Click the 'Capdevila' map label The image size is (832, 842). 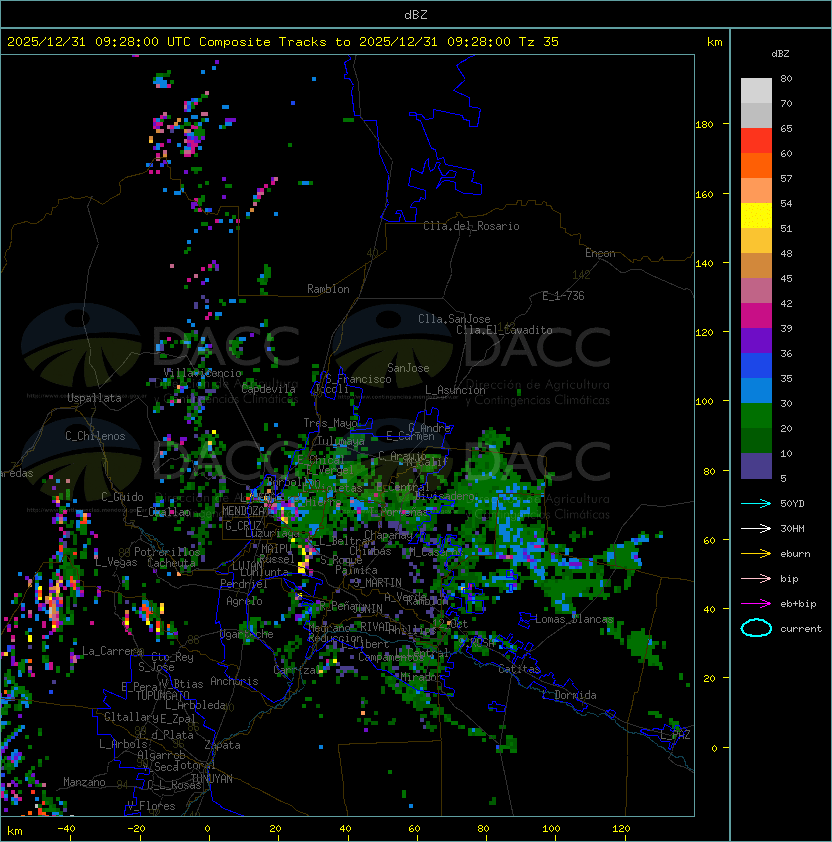268,389
